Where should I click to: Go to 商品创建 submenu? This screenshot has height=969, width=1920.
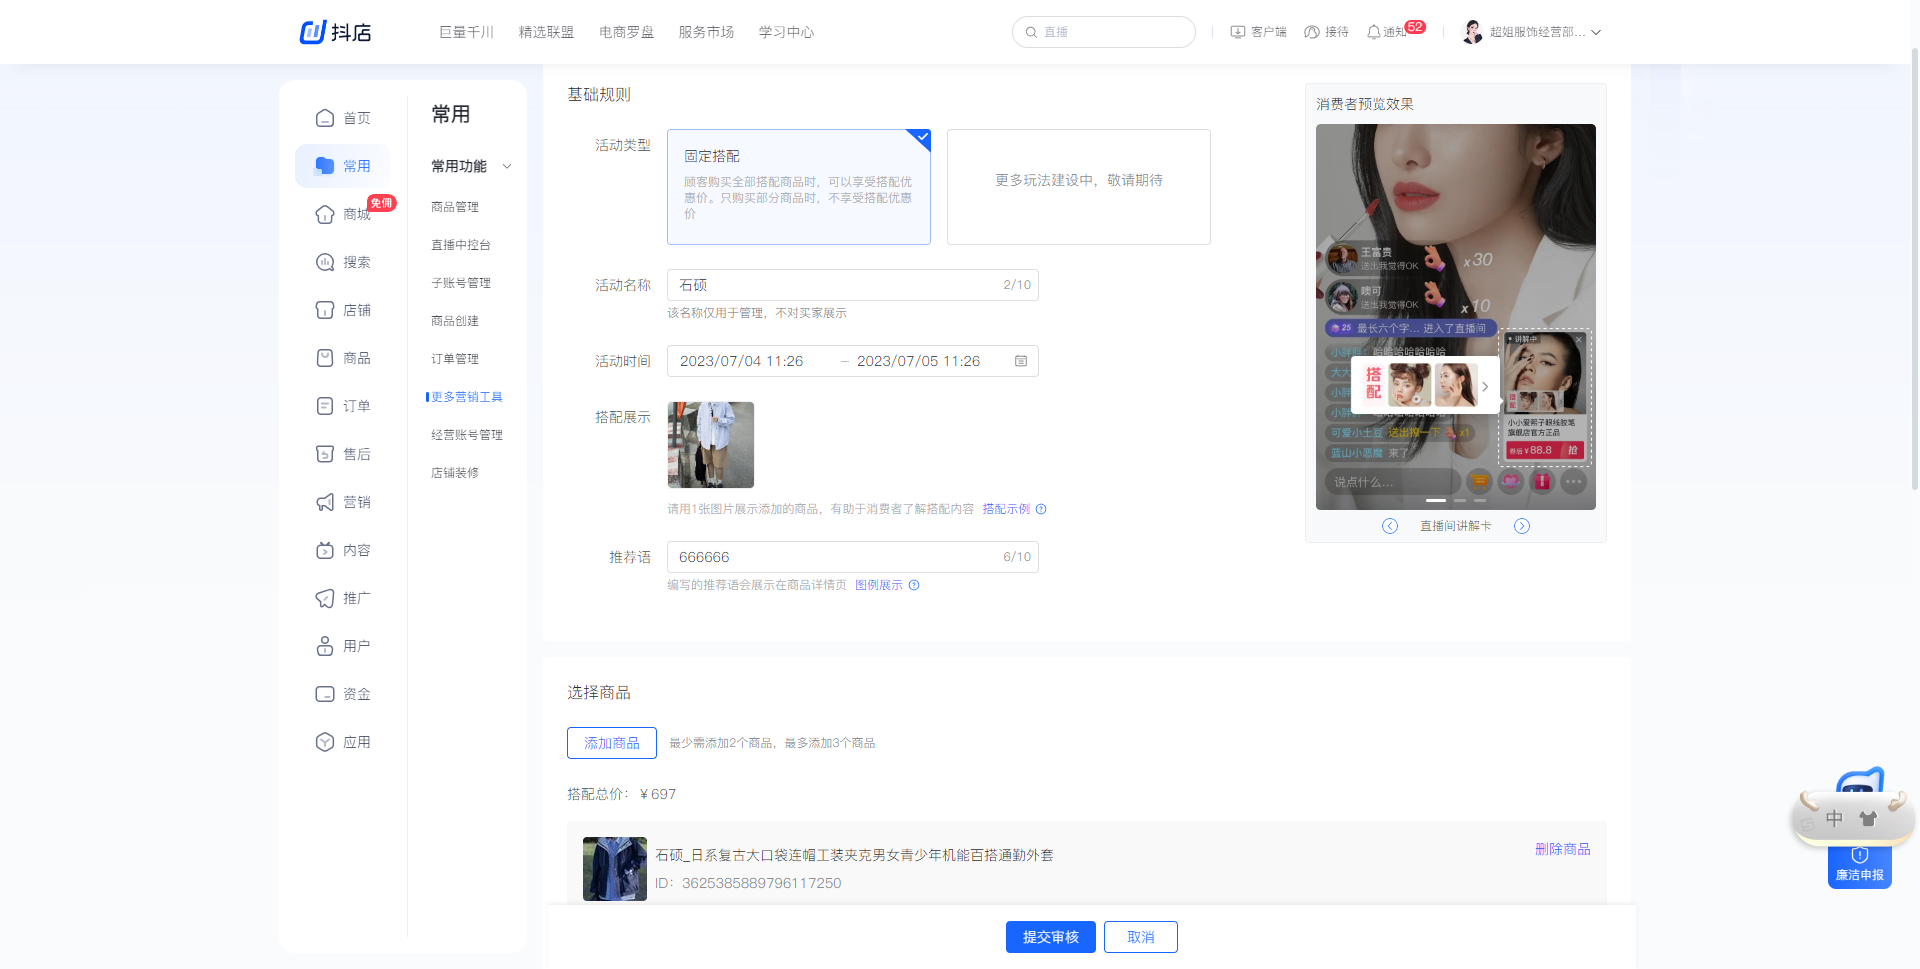click(x=455, y=321)
